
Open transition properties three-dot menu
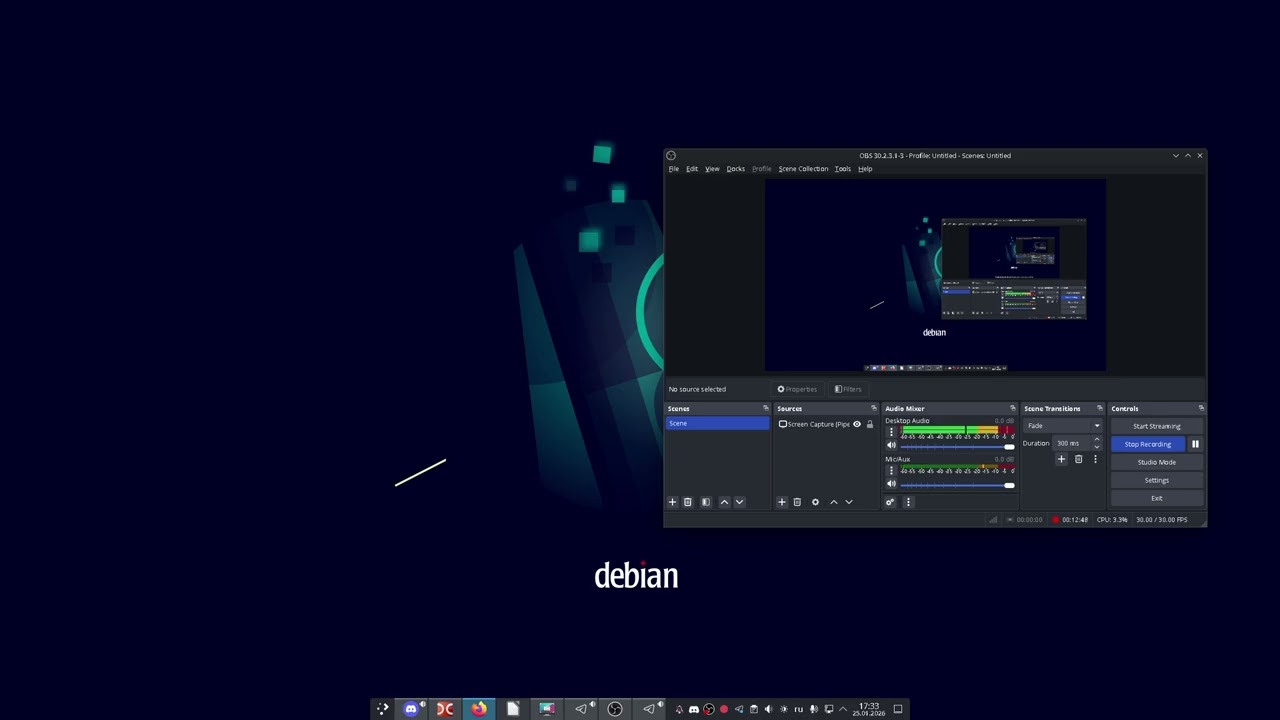(x=1095, y=459)
